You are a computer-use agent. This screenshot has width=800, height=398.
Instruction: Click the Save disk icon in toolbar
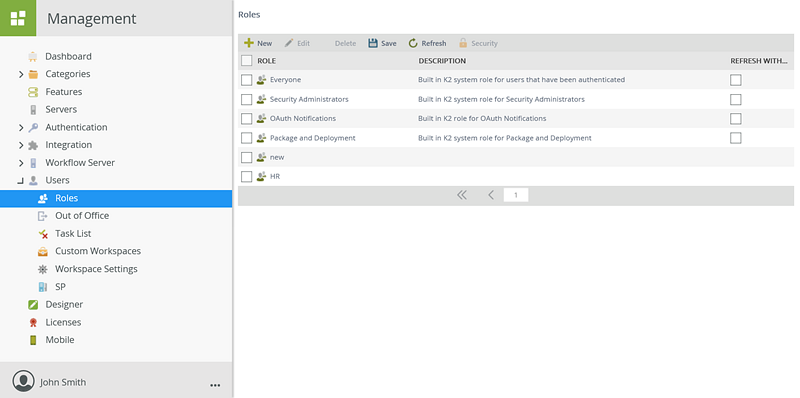pyautogui.click(x=373, y=43)
